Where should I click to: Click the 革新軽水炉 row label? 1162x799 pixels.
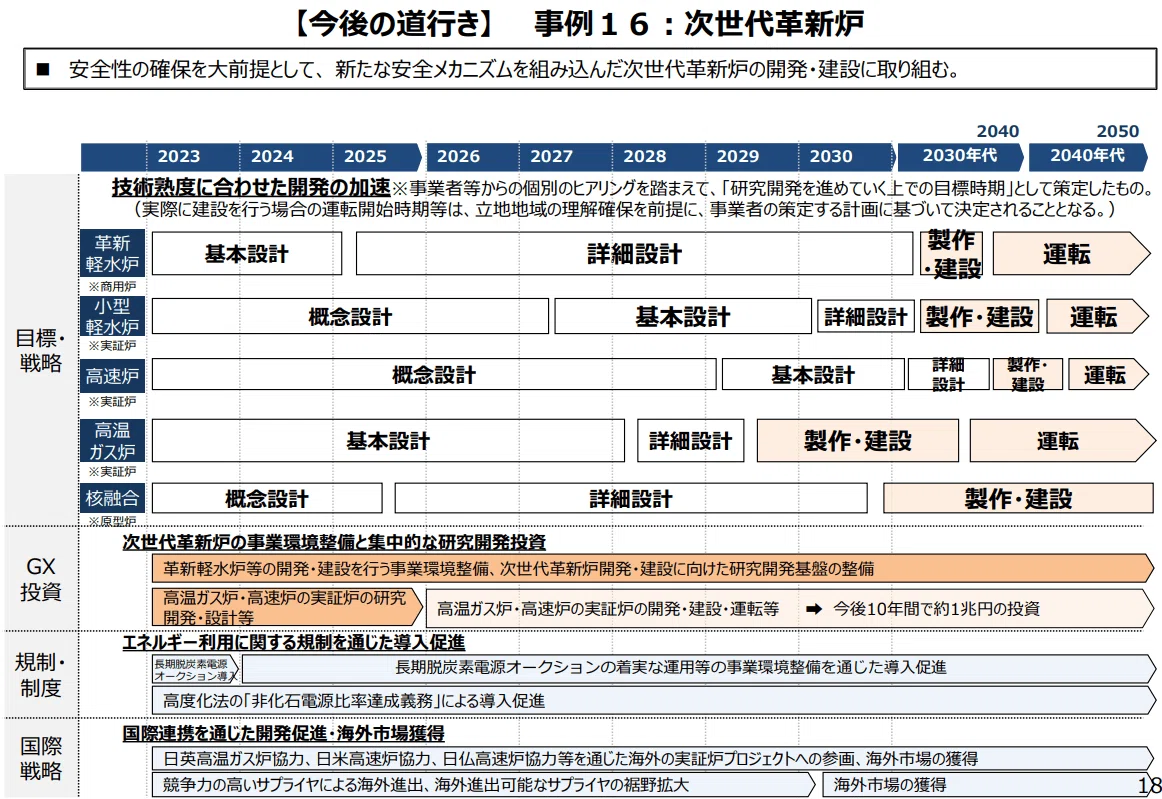click(x=112, y=253)
